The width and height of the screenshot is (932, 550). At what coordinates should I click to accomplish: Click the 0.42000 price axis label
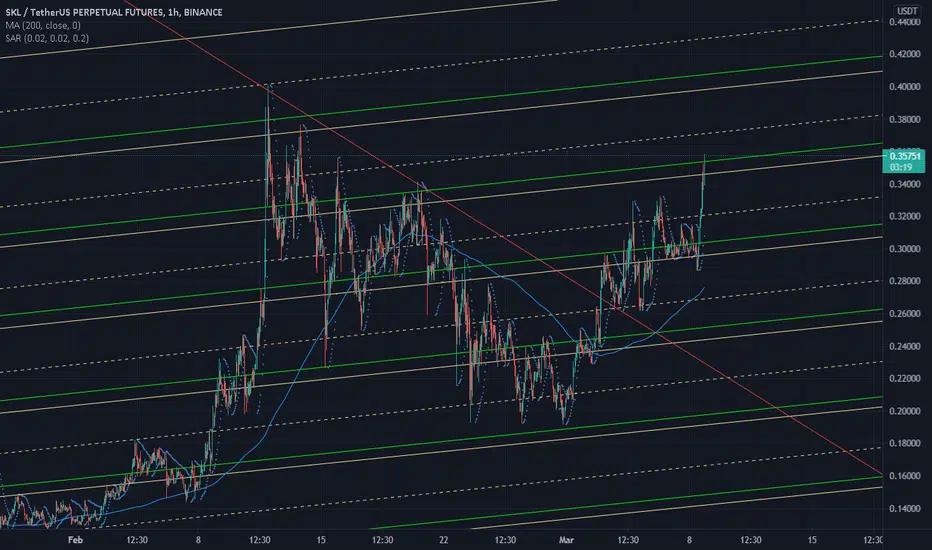pyautogui.click(x=905, y=54)
